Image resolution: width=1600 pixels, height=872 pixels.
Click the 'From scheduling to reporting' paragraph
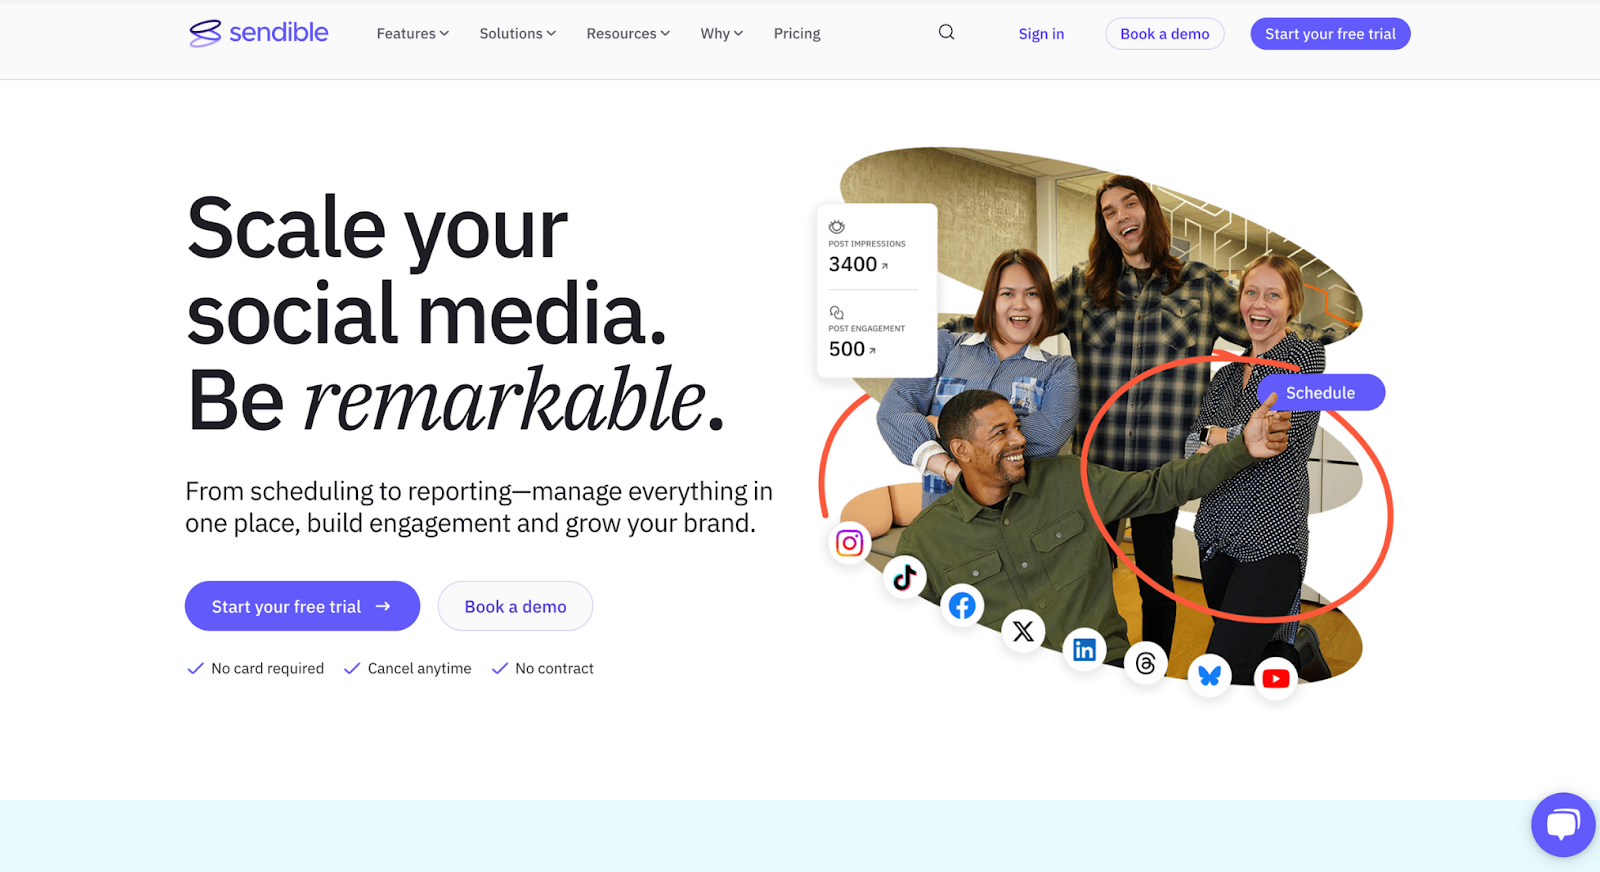[x=479, y=507]
